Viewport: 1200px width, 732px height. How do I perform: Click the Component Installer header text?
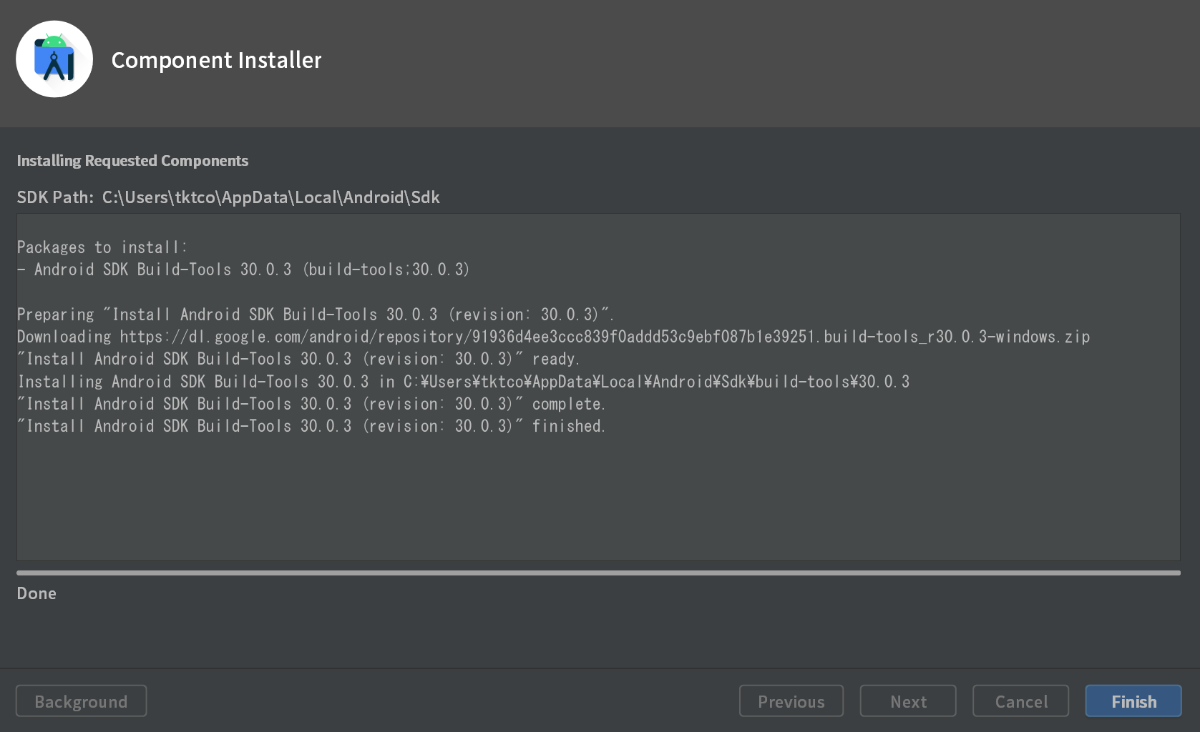(216, 60)
